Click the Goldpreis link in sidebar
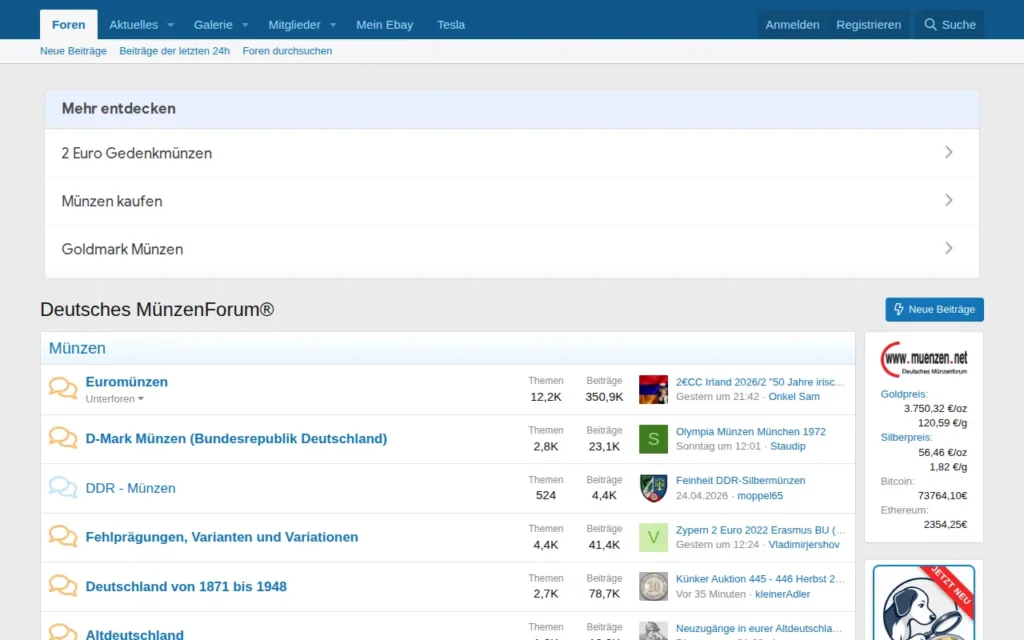 [904, 394]
